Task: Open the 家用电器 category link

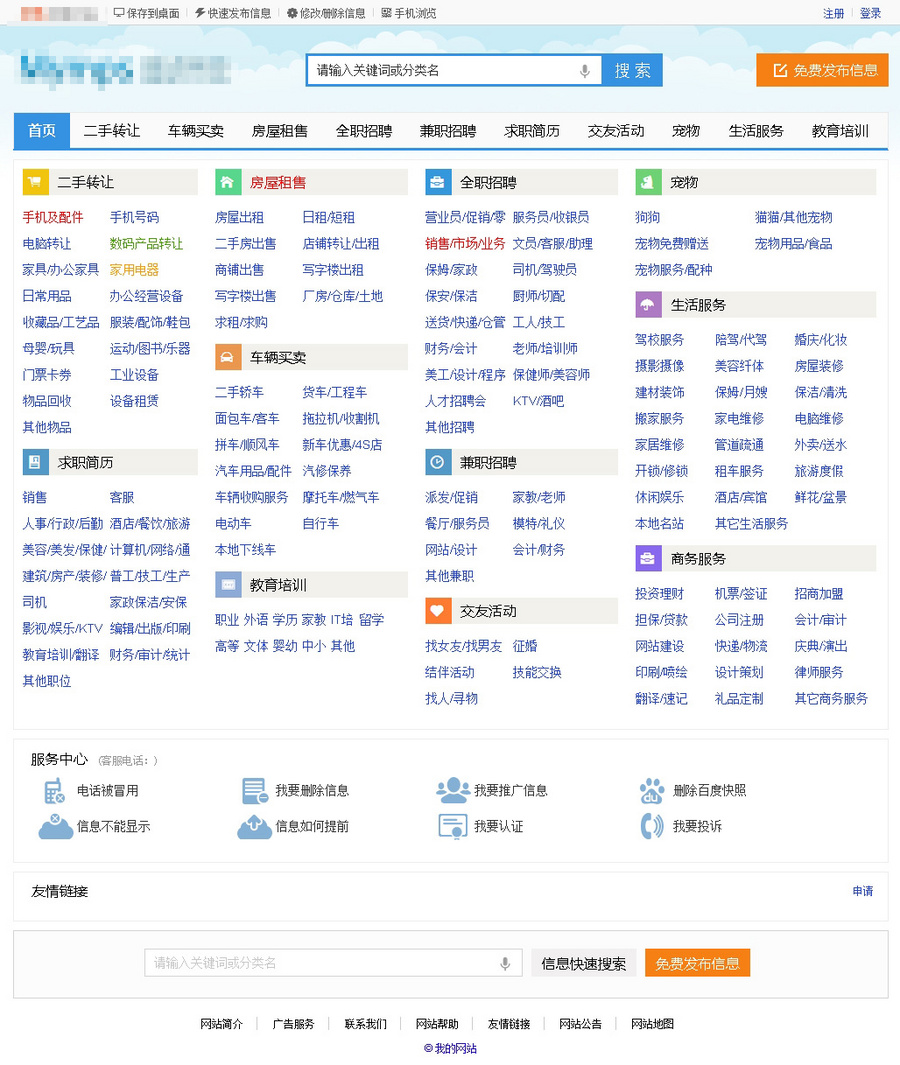Action: [134, 270]
